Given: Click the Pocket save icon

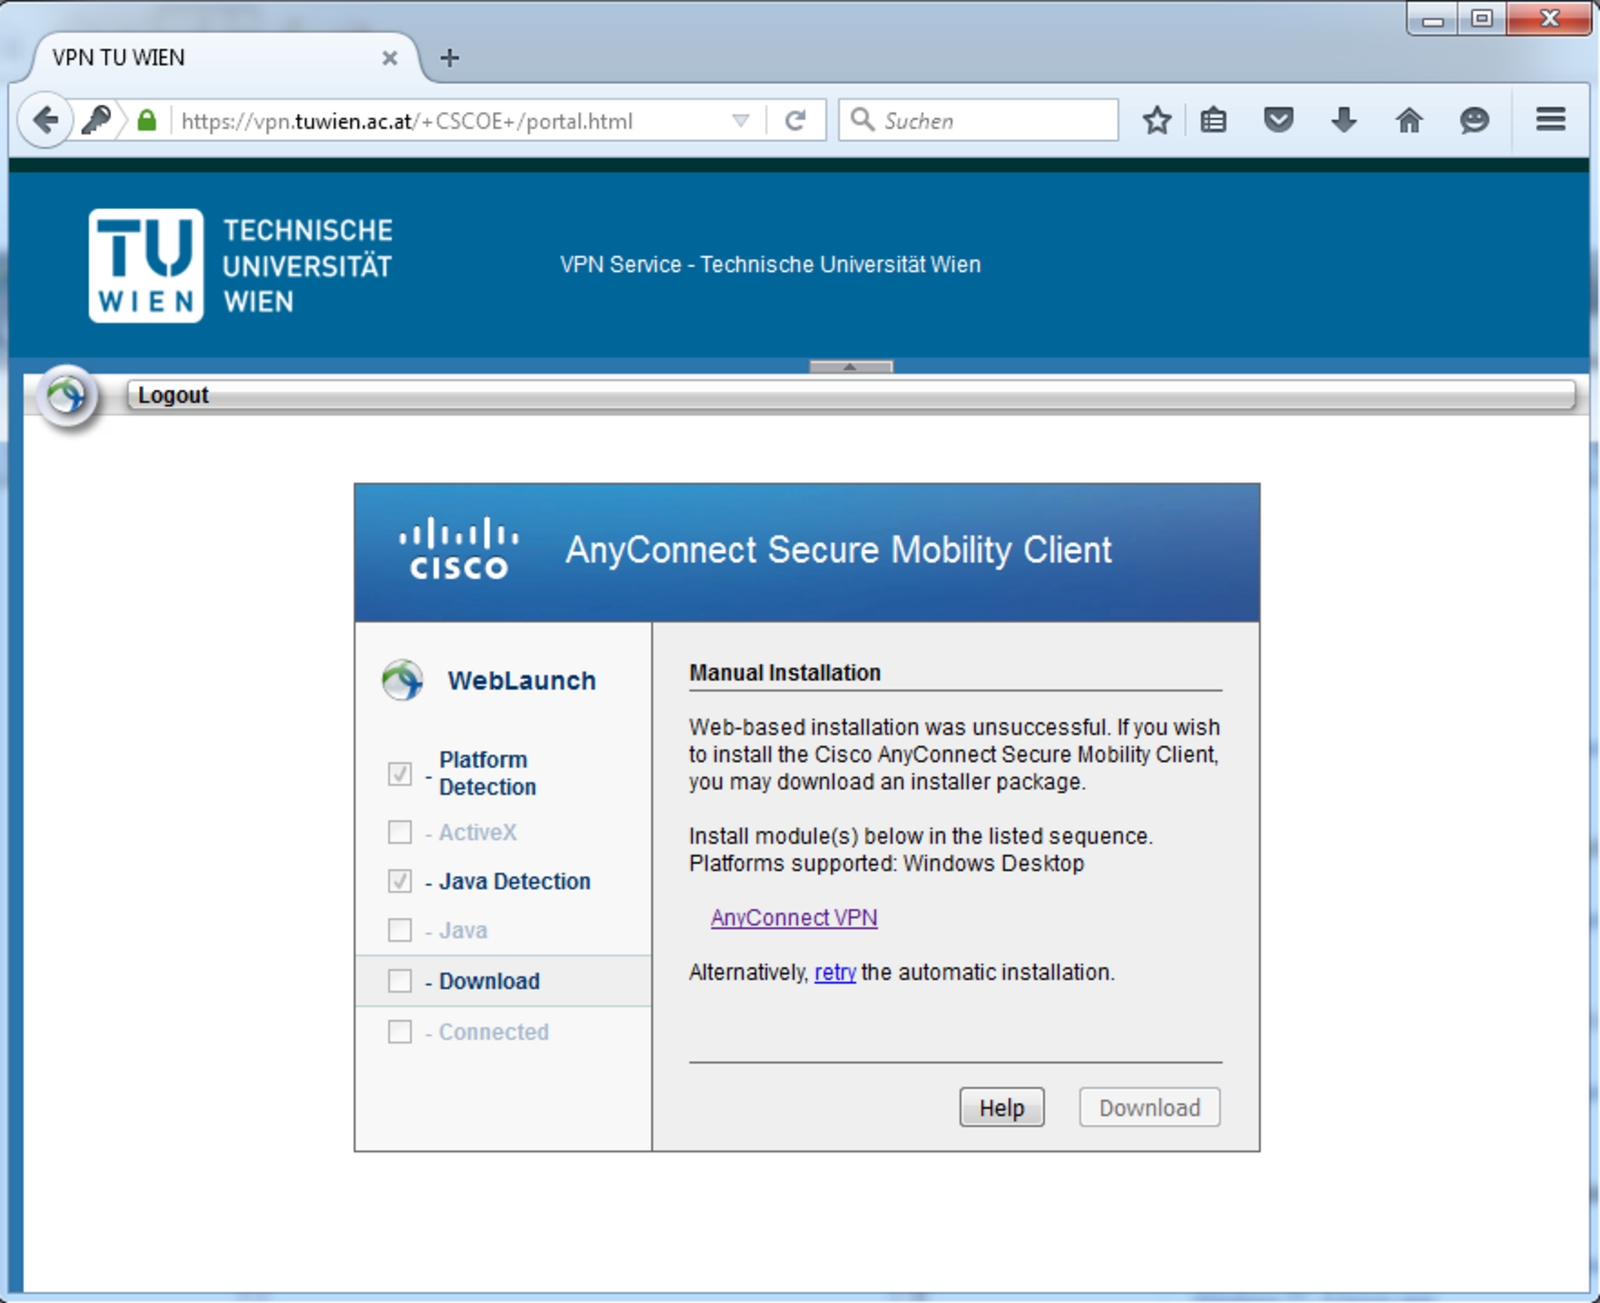Looking at the screenshot, I should point(1279,121).
